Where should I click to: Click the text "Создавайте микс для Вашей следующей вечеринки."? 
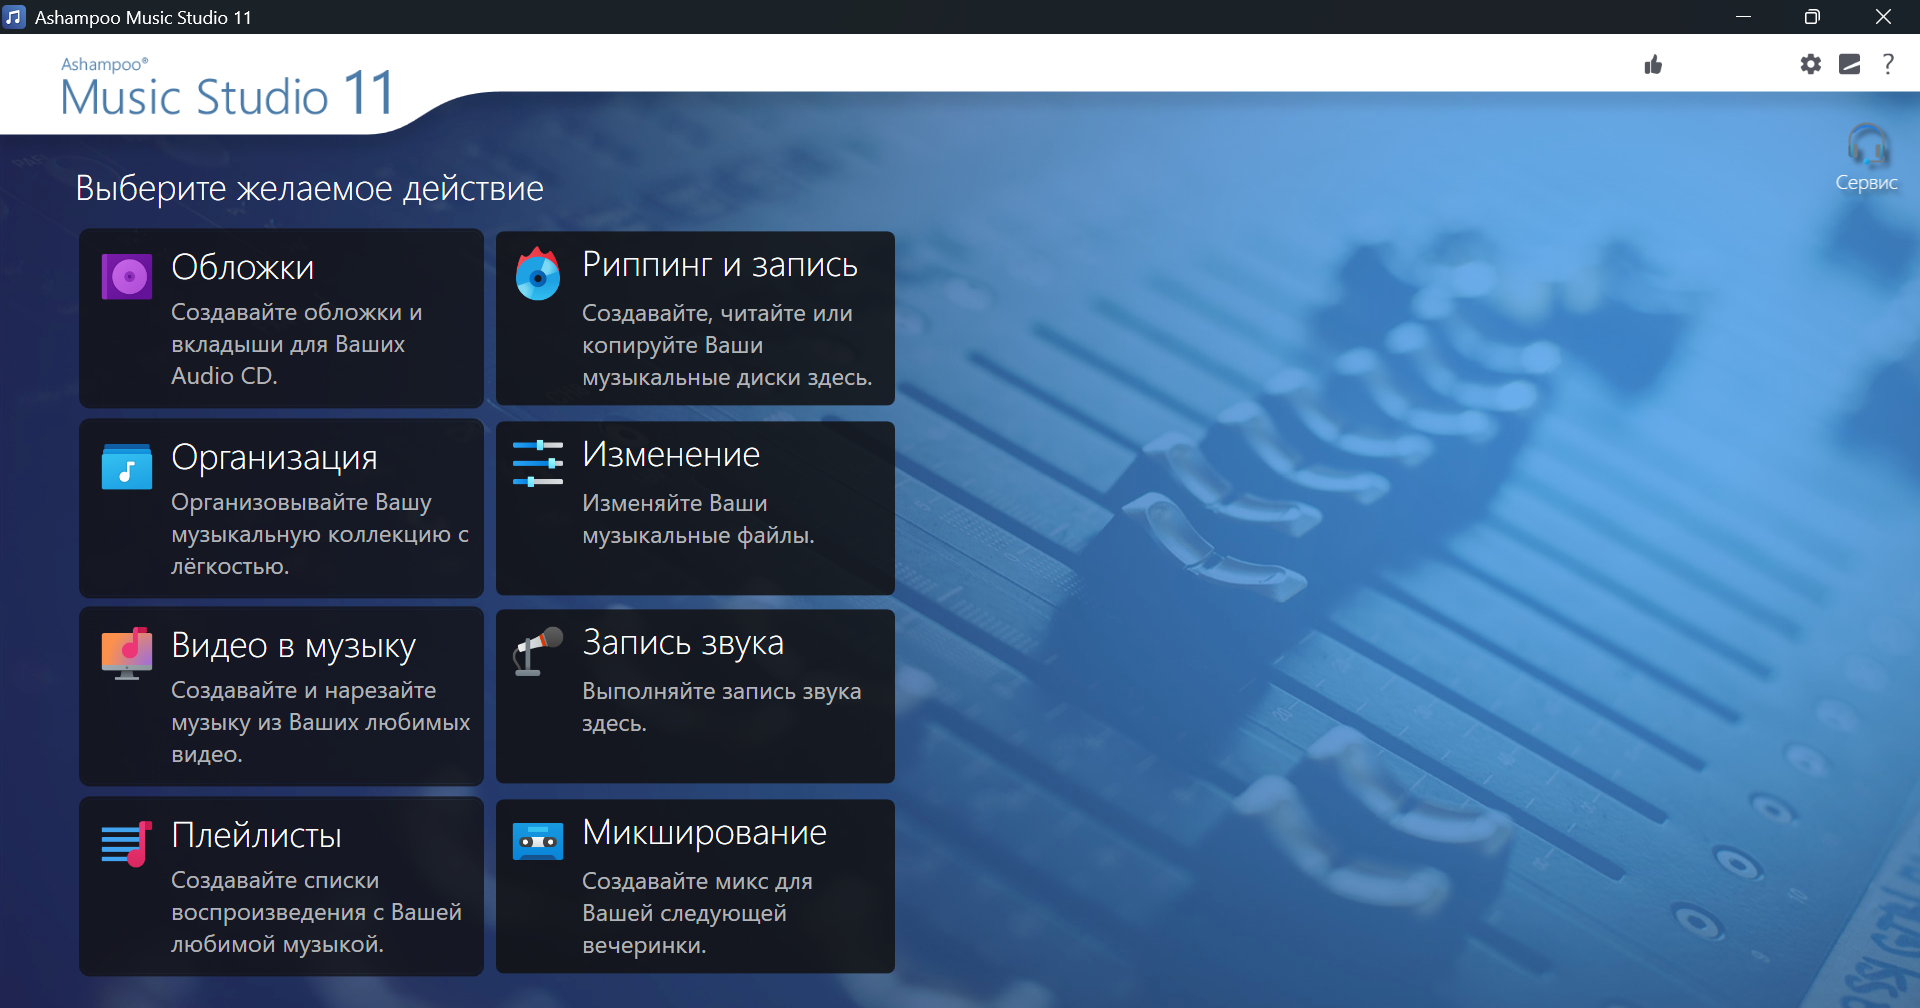click(x=697, y=913)
